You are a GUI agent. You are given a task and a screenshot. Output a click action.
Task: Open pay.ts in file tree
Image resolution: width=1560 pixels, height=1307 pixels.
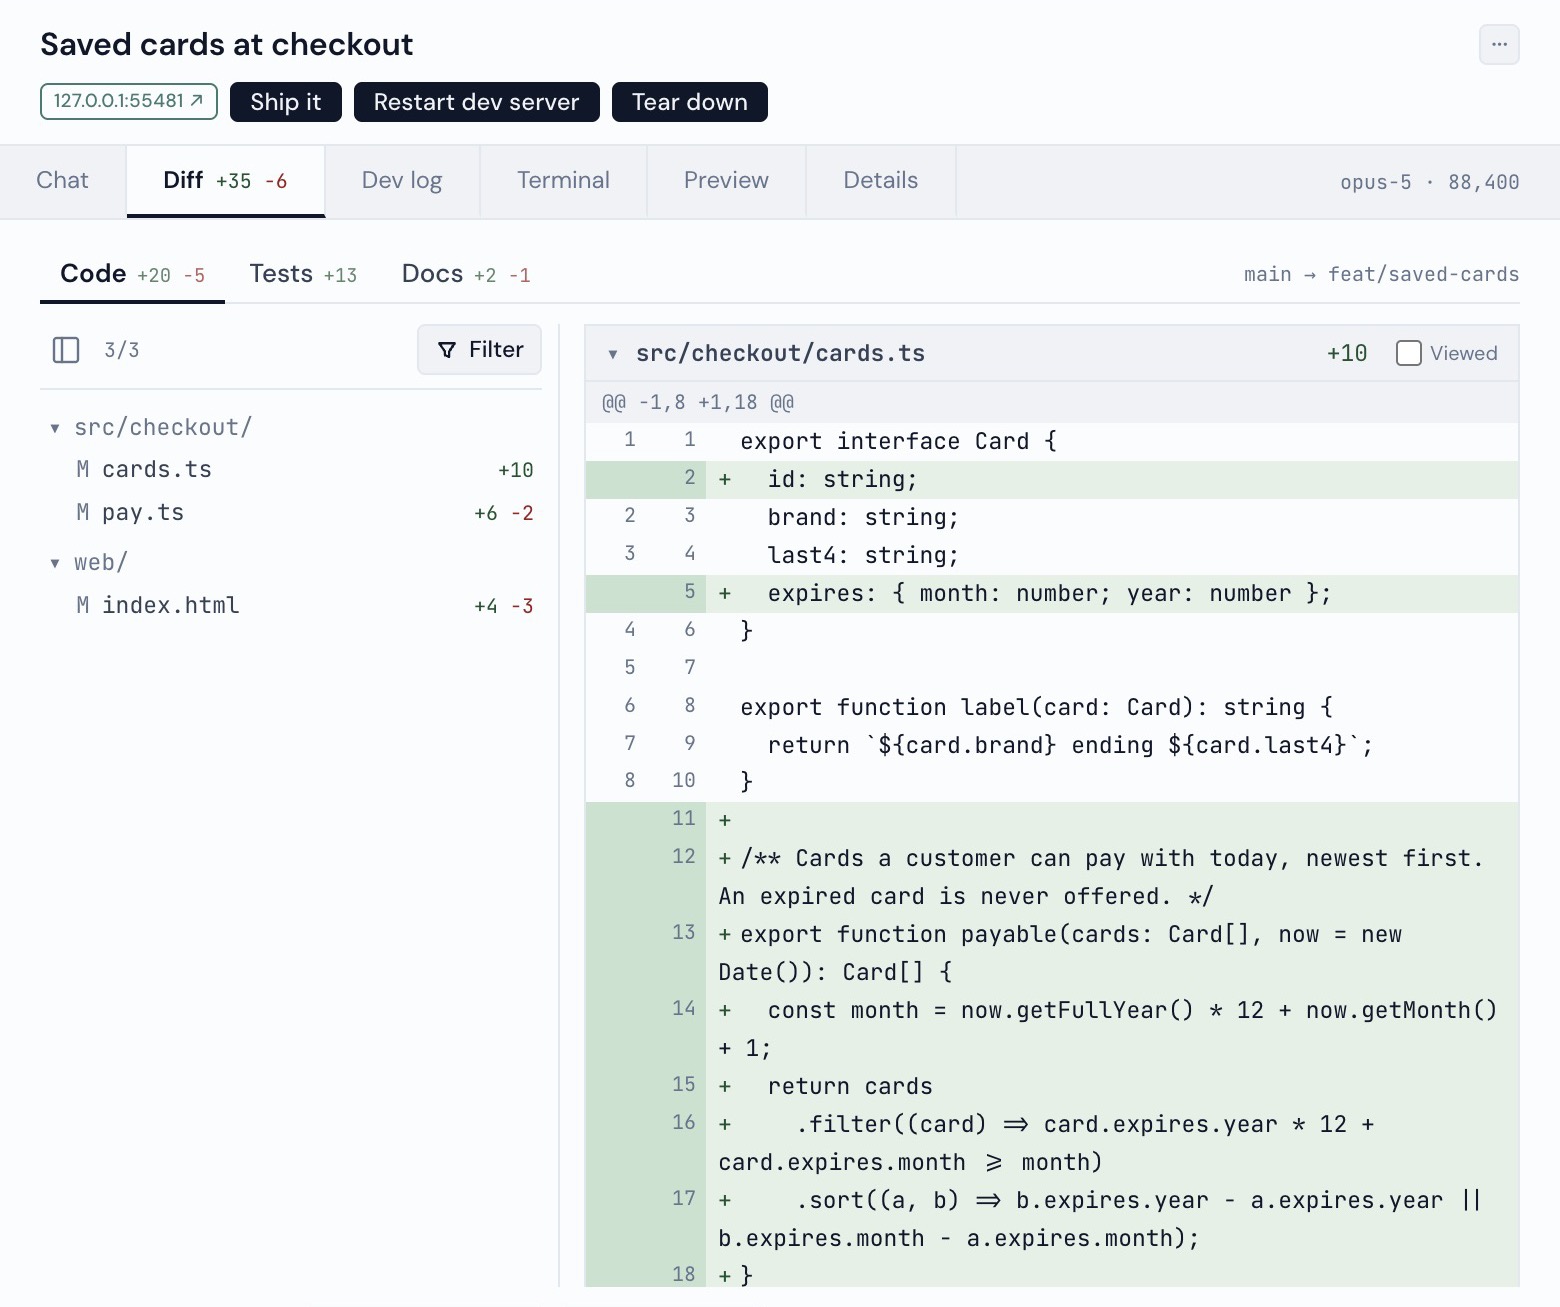291,513
